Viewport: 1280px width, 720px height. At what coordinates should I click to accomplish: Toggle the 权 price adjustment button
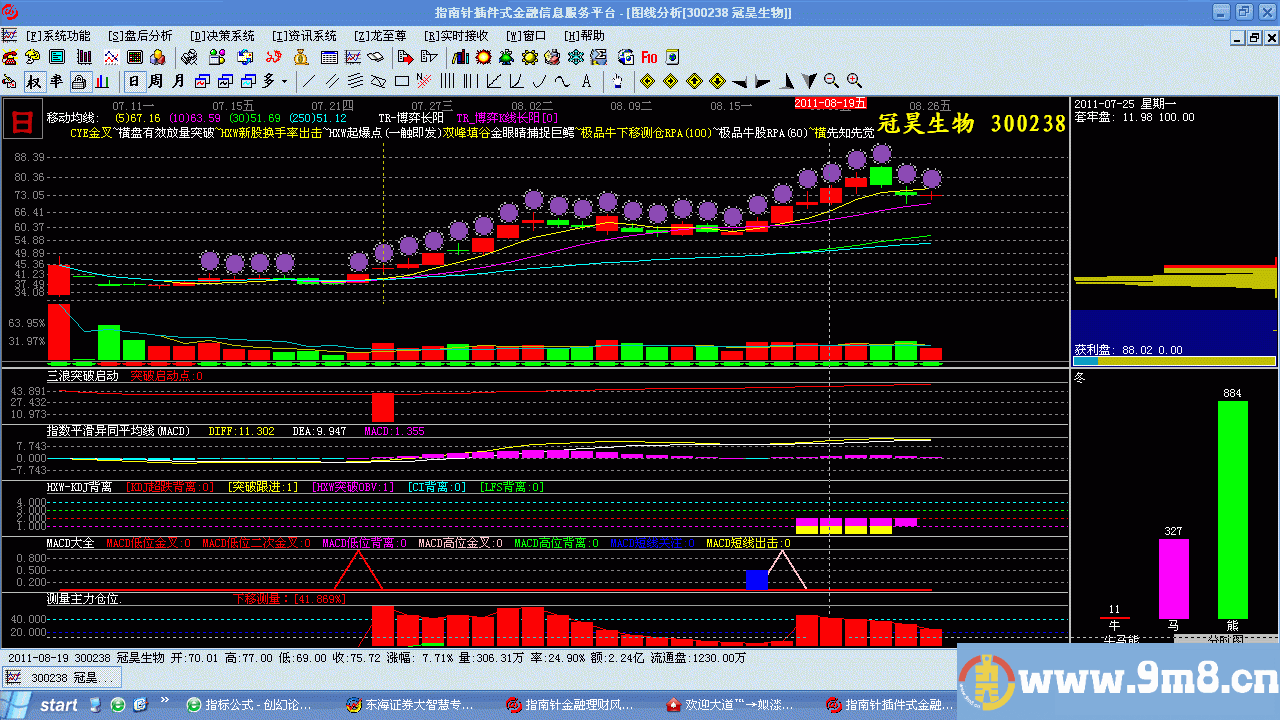[33, 81]
